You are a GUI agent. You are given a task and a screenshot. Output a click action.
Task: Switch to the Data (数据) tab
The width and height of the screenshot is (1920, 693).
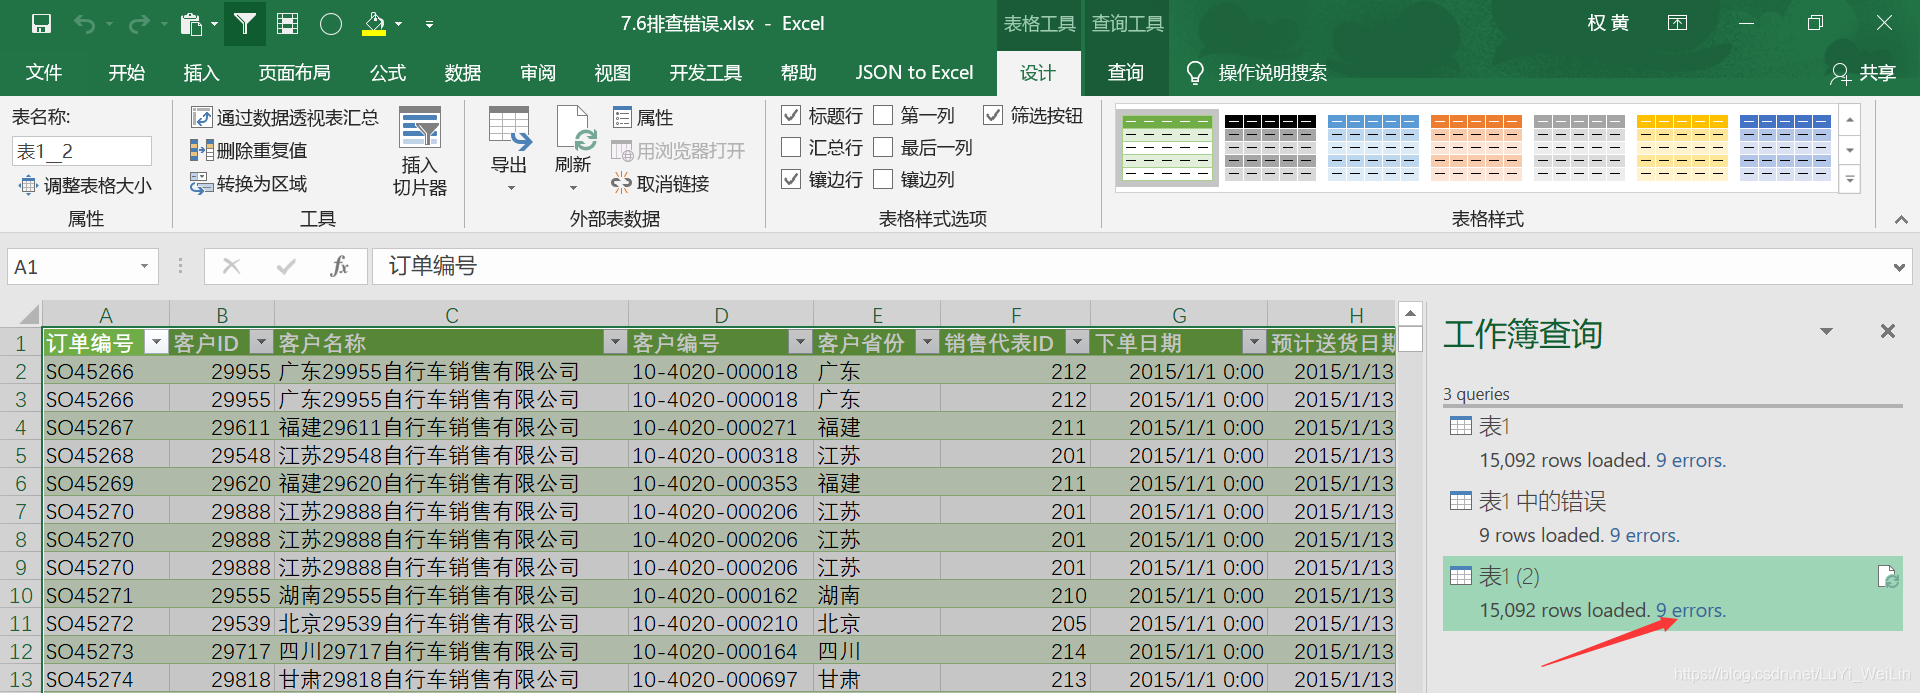[463, 73]
